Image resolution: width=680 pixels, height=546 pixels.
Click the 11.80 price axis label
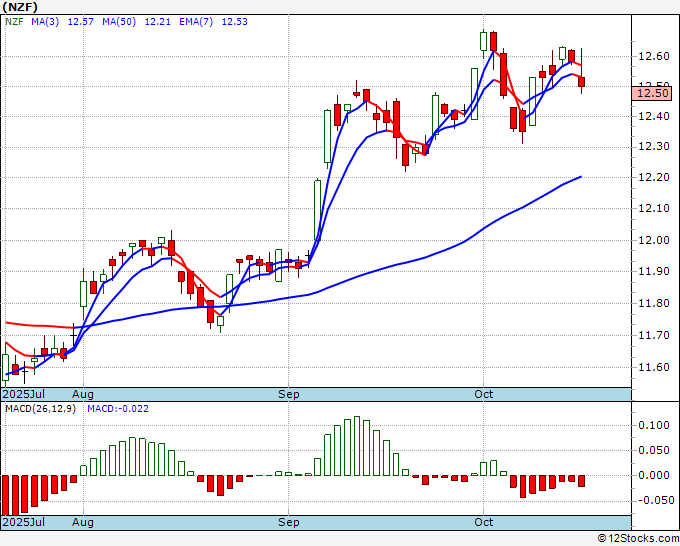[x=654, y=304]
